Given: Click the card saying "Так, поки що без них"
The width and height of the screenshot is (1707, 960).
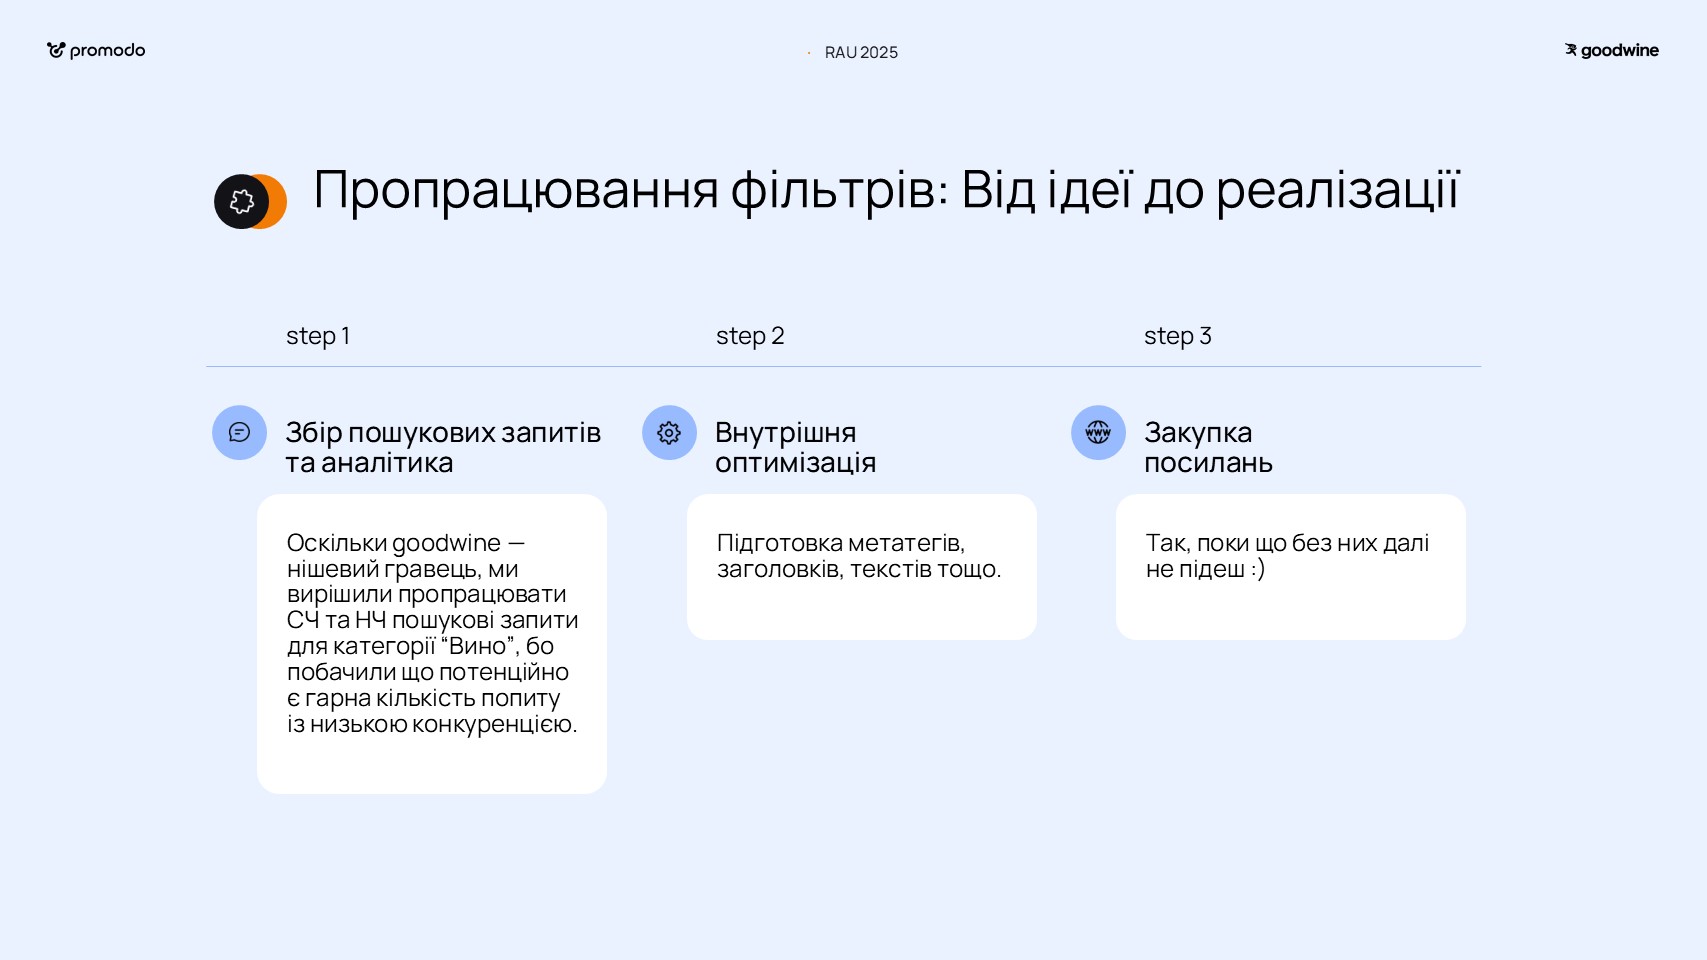Looking at the screenshot, I should pos(1290,566).
